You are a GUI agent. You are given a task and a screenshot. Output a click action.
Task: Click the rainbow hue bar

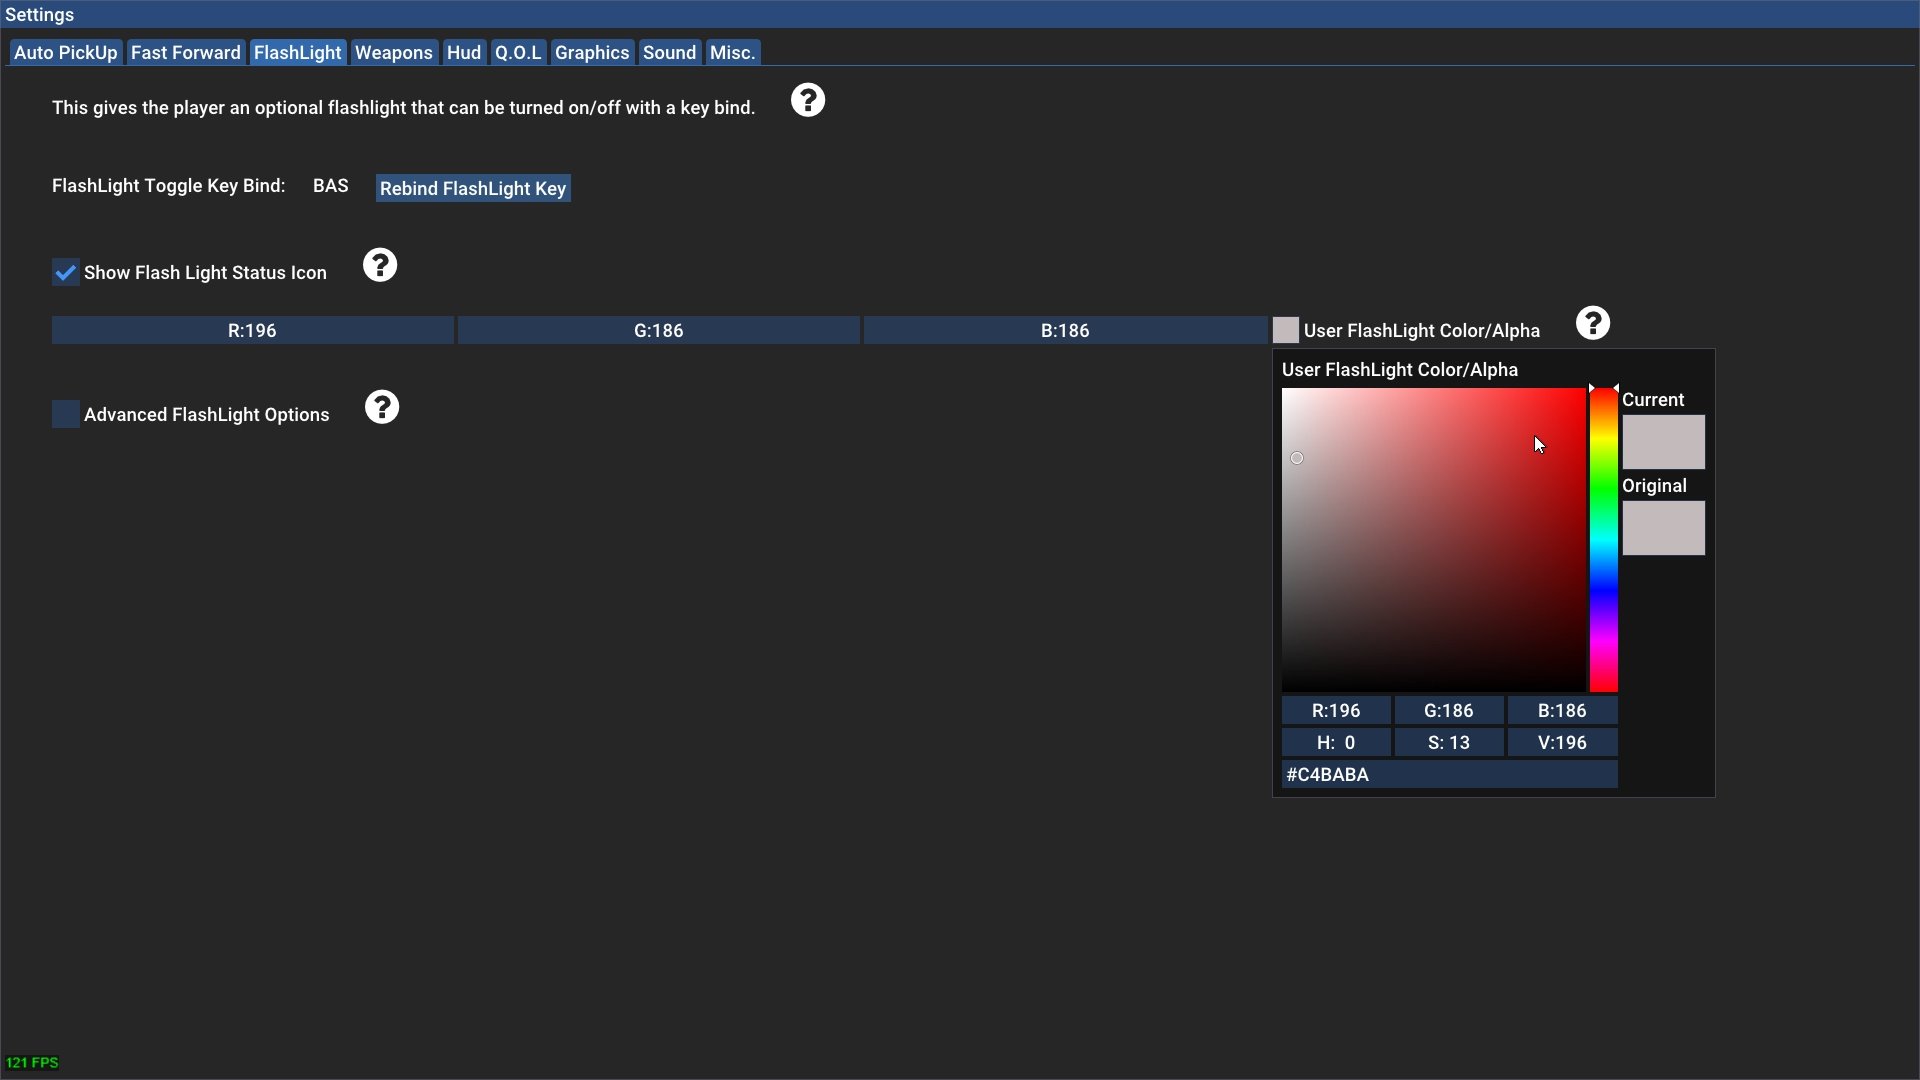pyautogui.click(x=1603, y=540)
